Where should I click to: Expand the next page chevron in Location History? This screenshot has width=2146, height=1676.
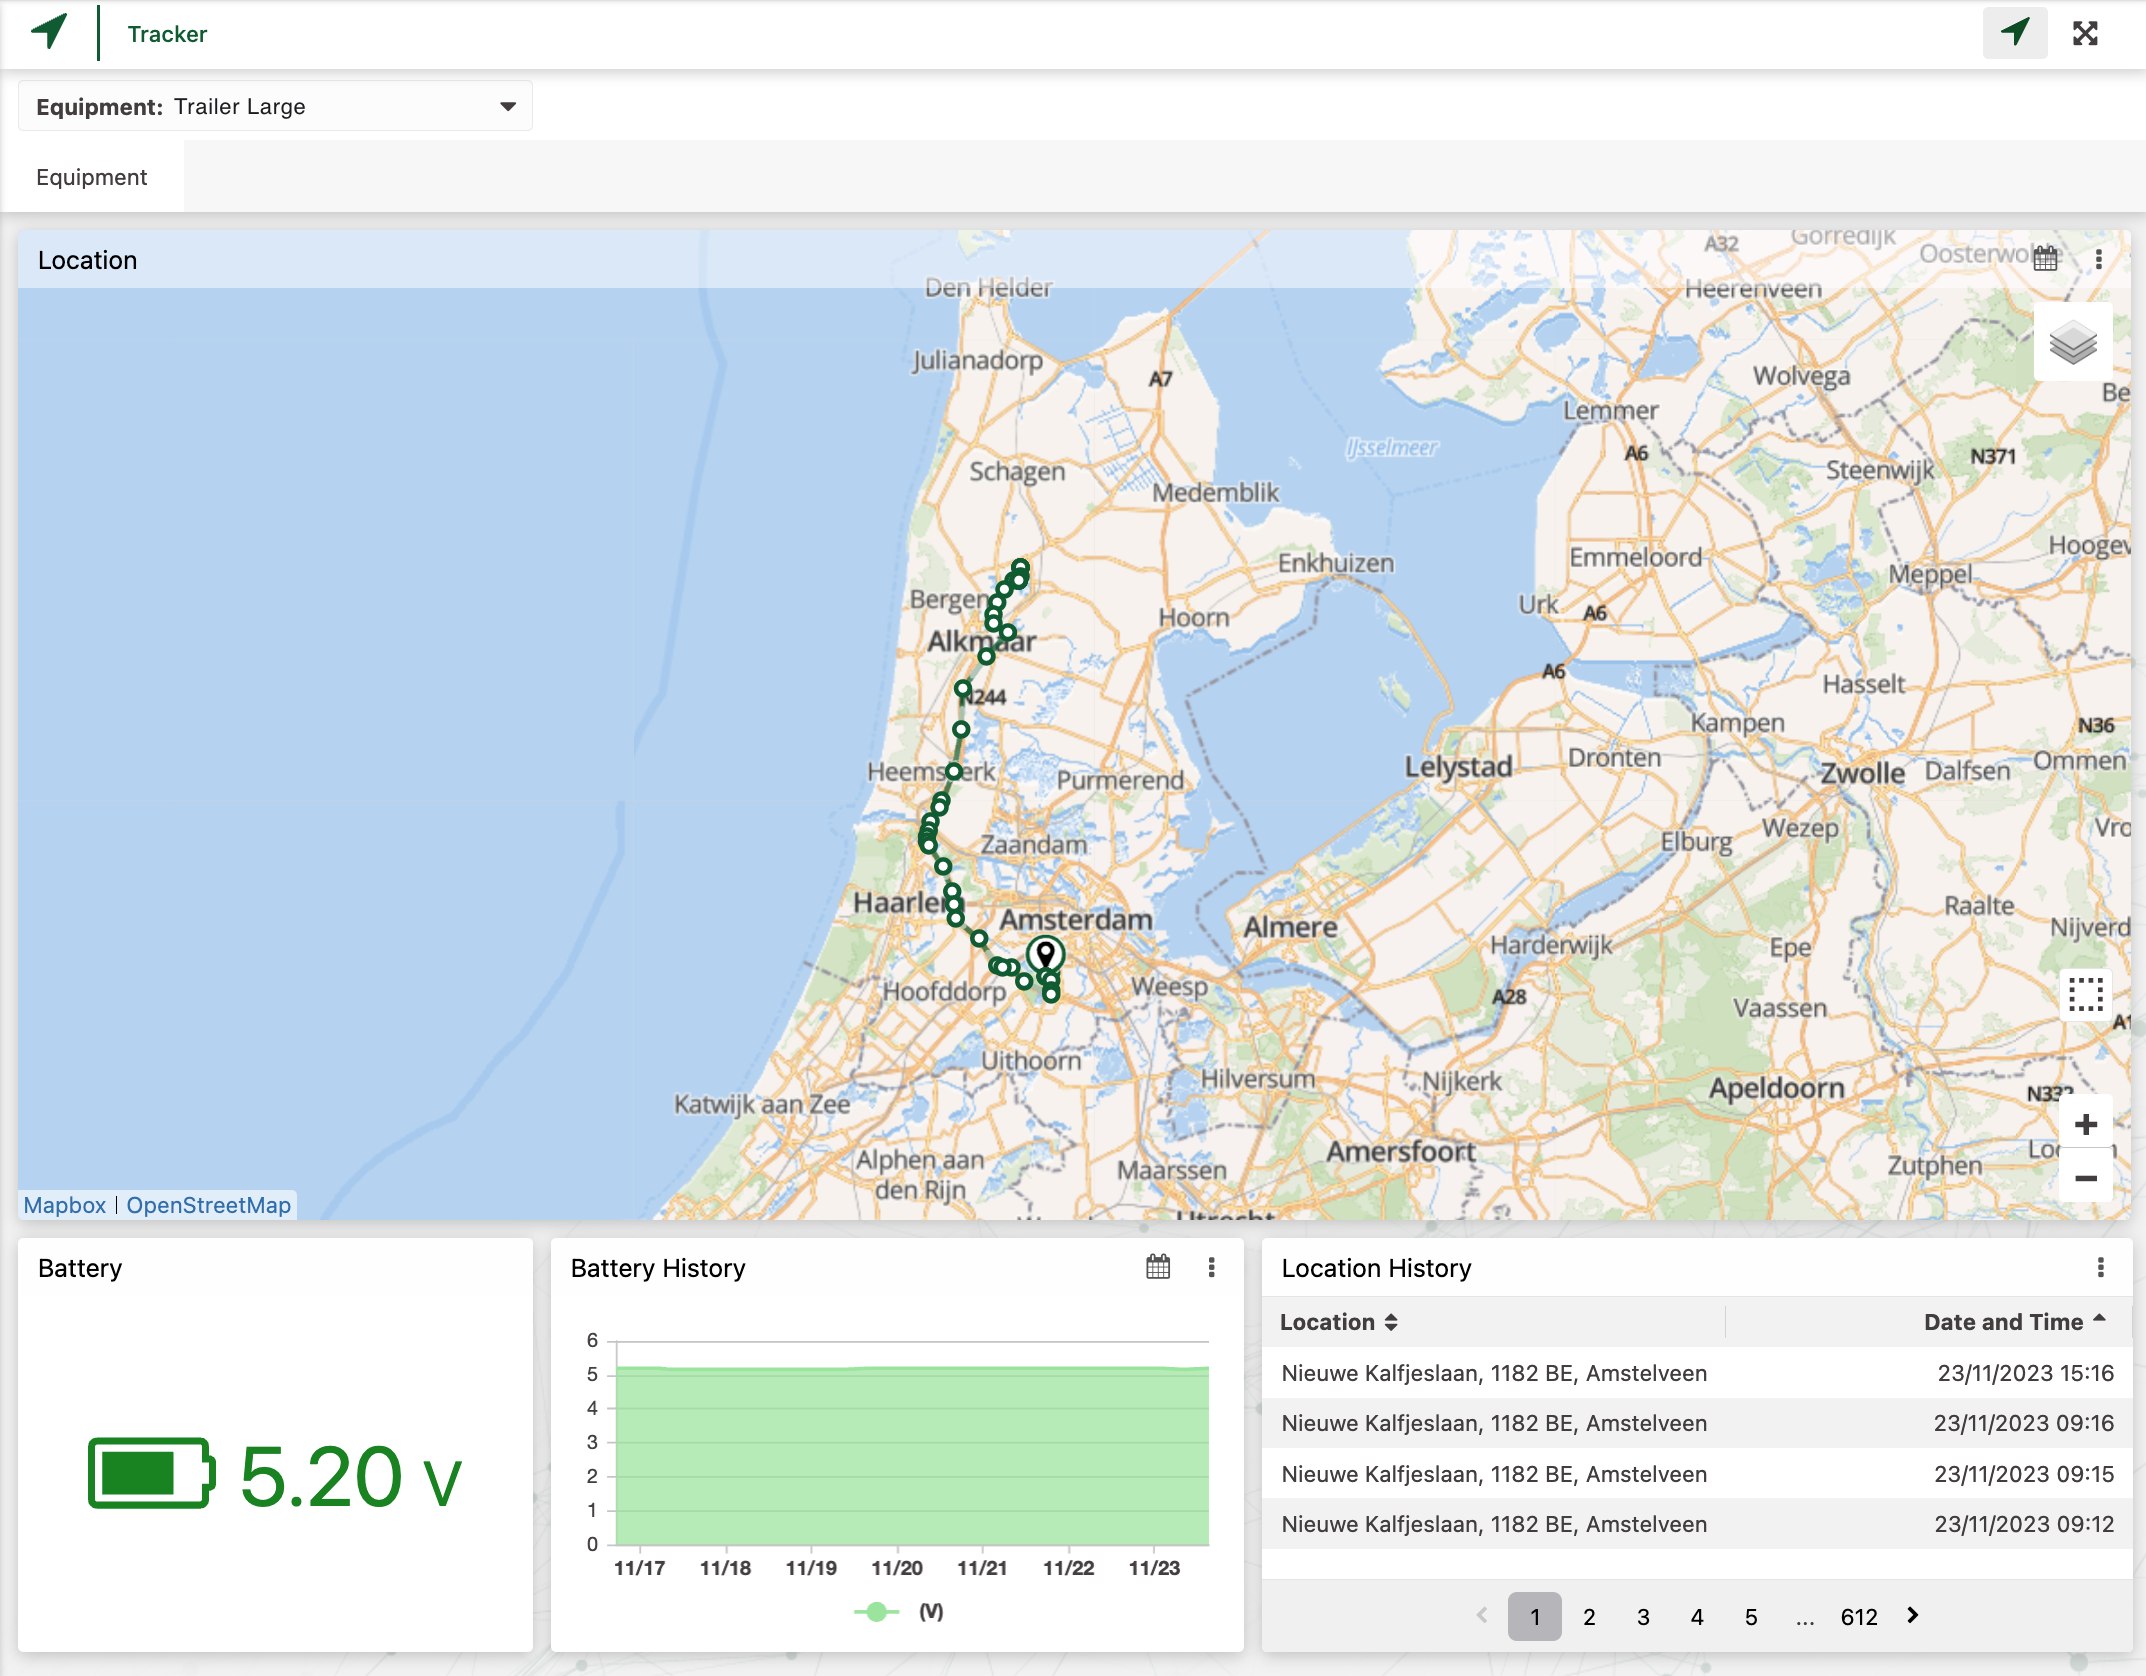[1912, 1616]
